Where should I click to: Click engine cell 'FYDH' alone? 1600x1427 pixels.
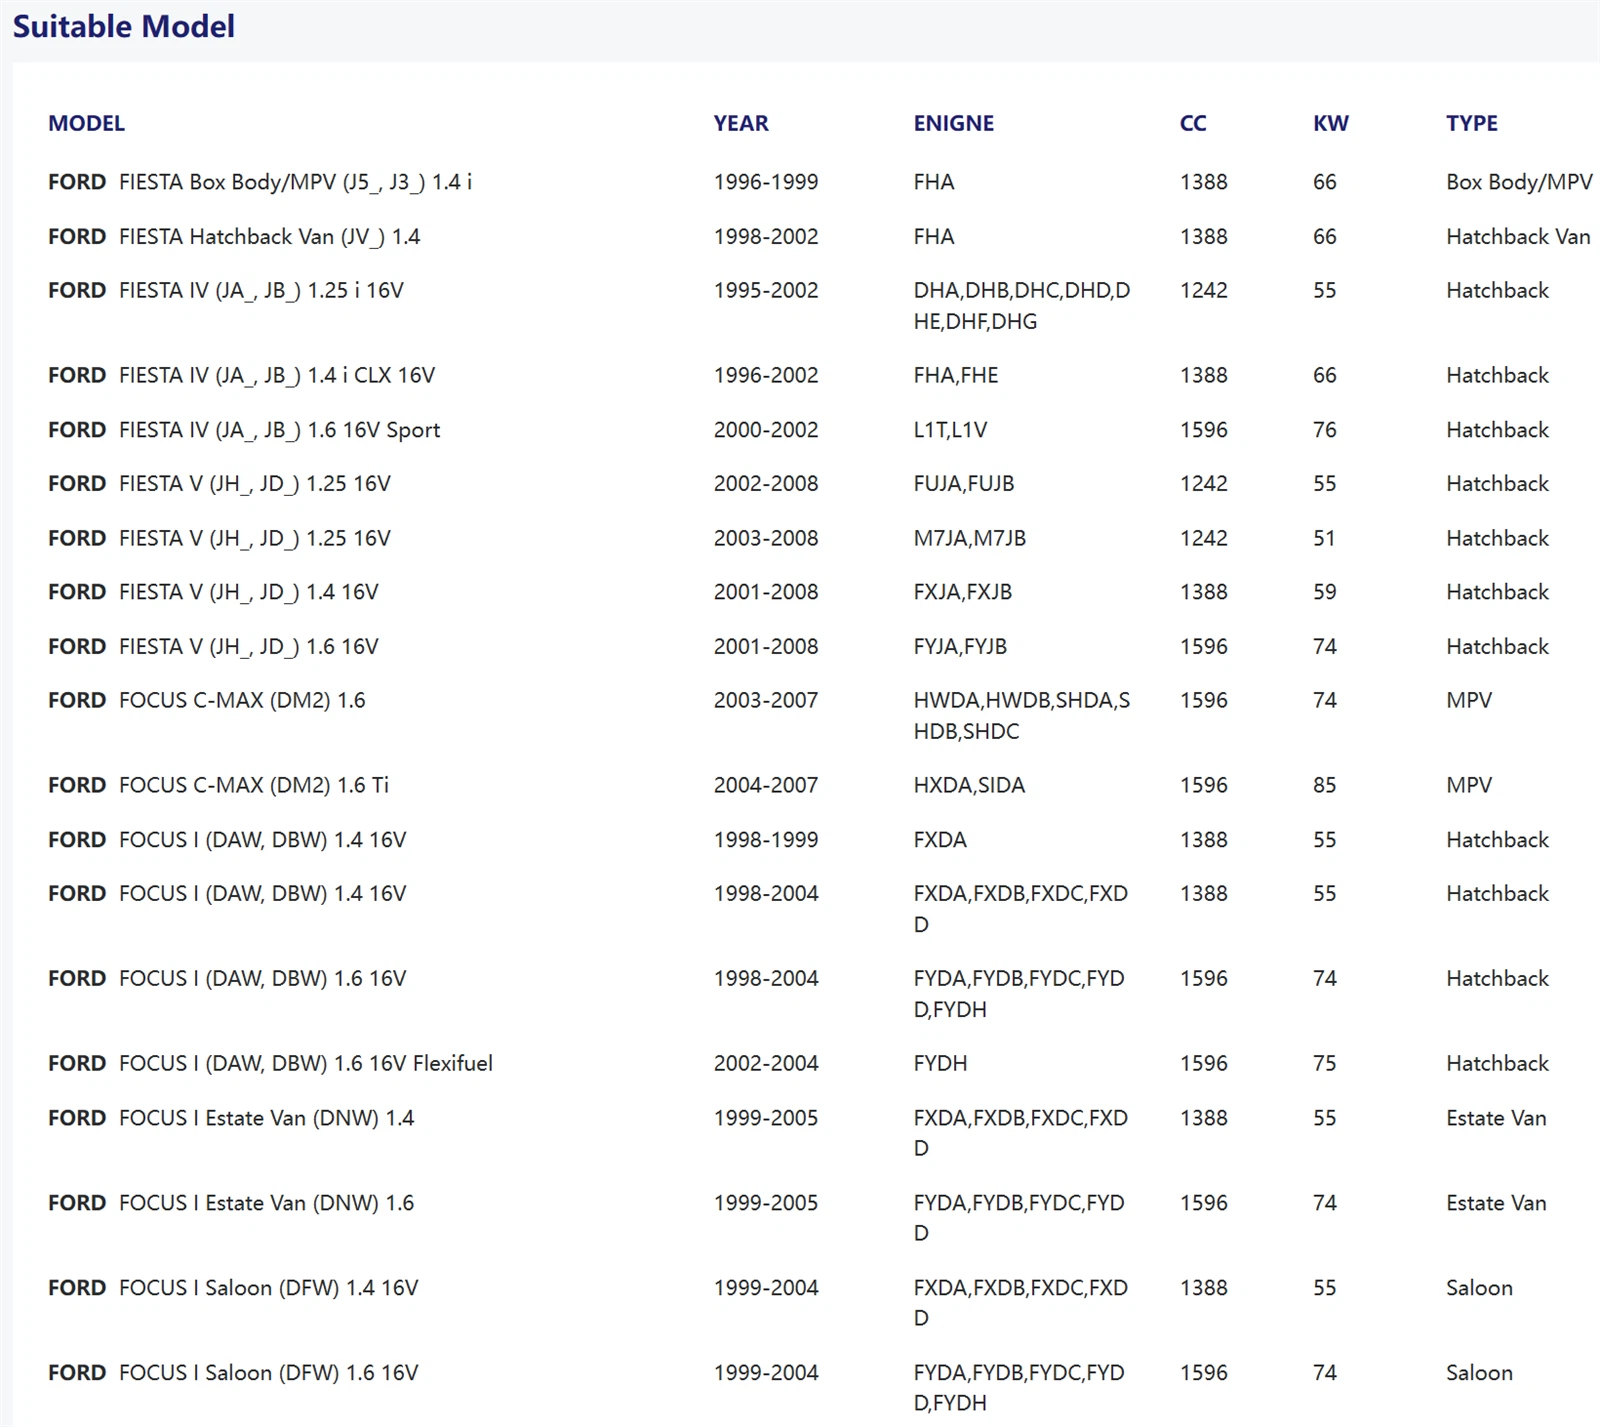[940, 1064]
